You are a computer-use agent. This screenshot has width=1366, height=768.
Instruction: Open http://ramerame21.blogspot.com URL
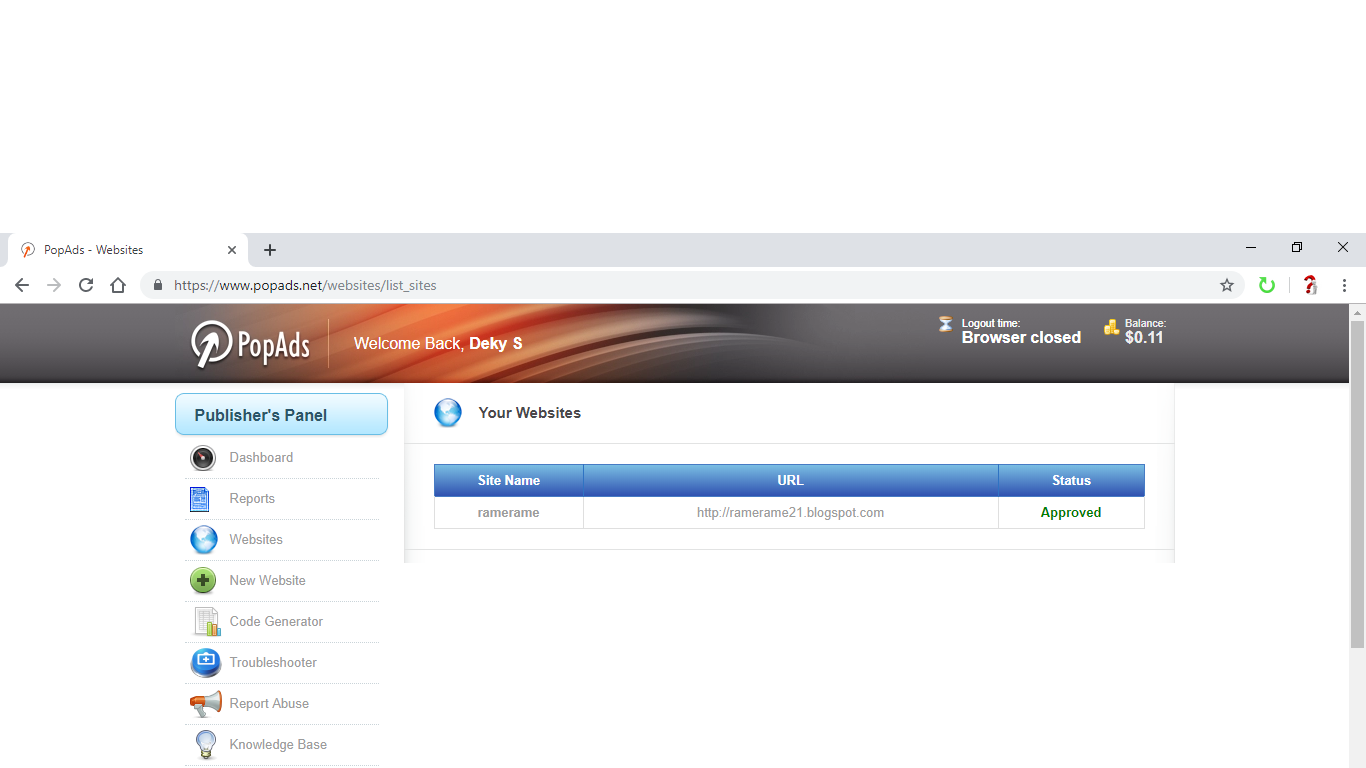tap(790, 512)
